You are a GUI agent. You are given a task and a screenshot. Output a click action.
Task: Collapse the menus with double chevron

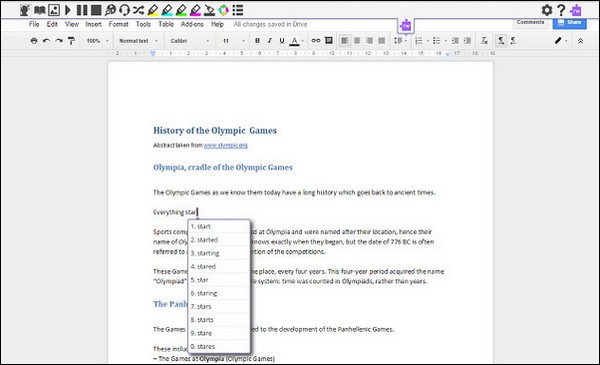(x=580, y=41)
